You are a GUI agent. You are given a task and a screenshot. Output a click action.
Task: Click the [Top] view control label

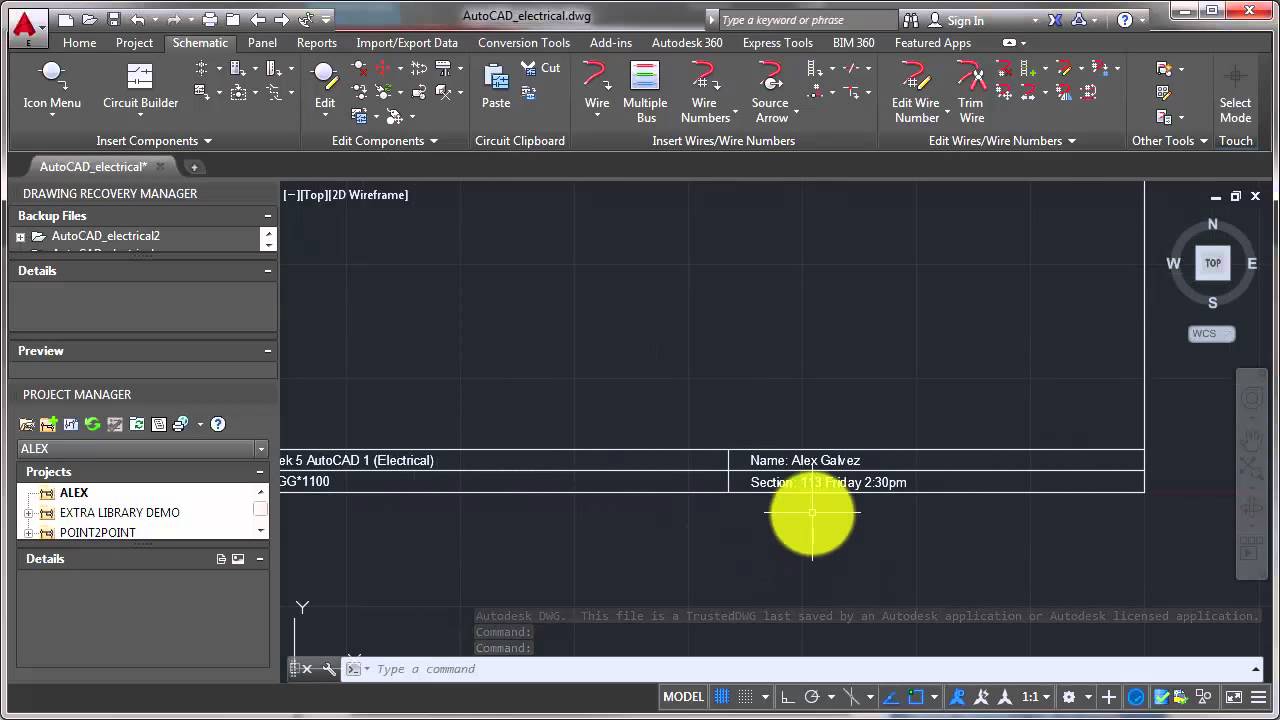click(314, 195)
